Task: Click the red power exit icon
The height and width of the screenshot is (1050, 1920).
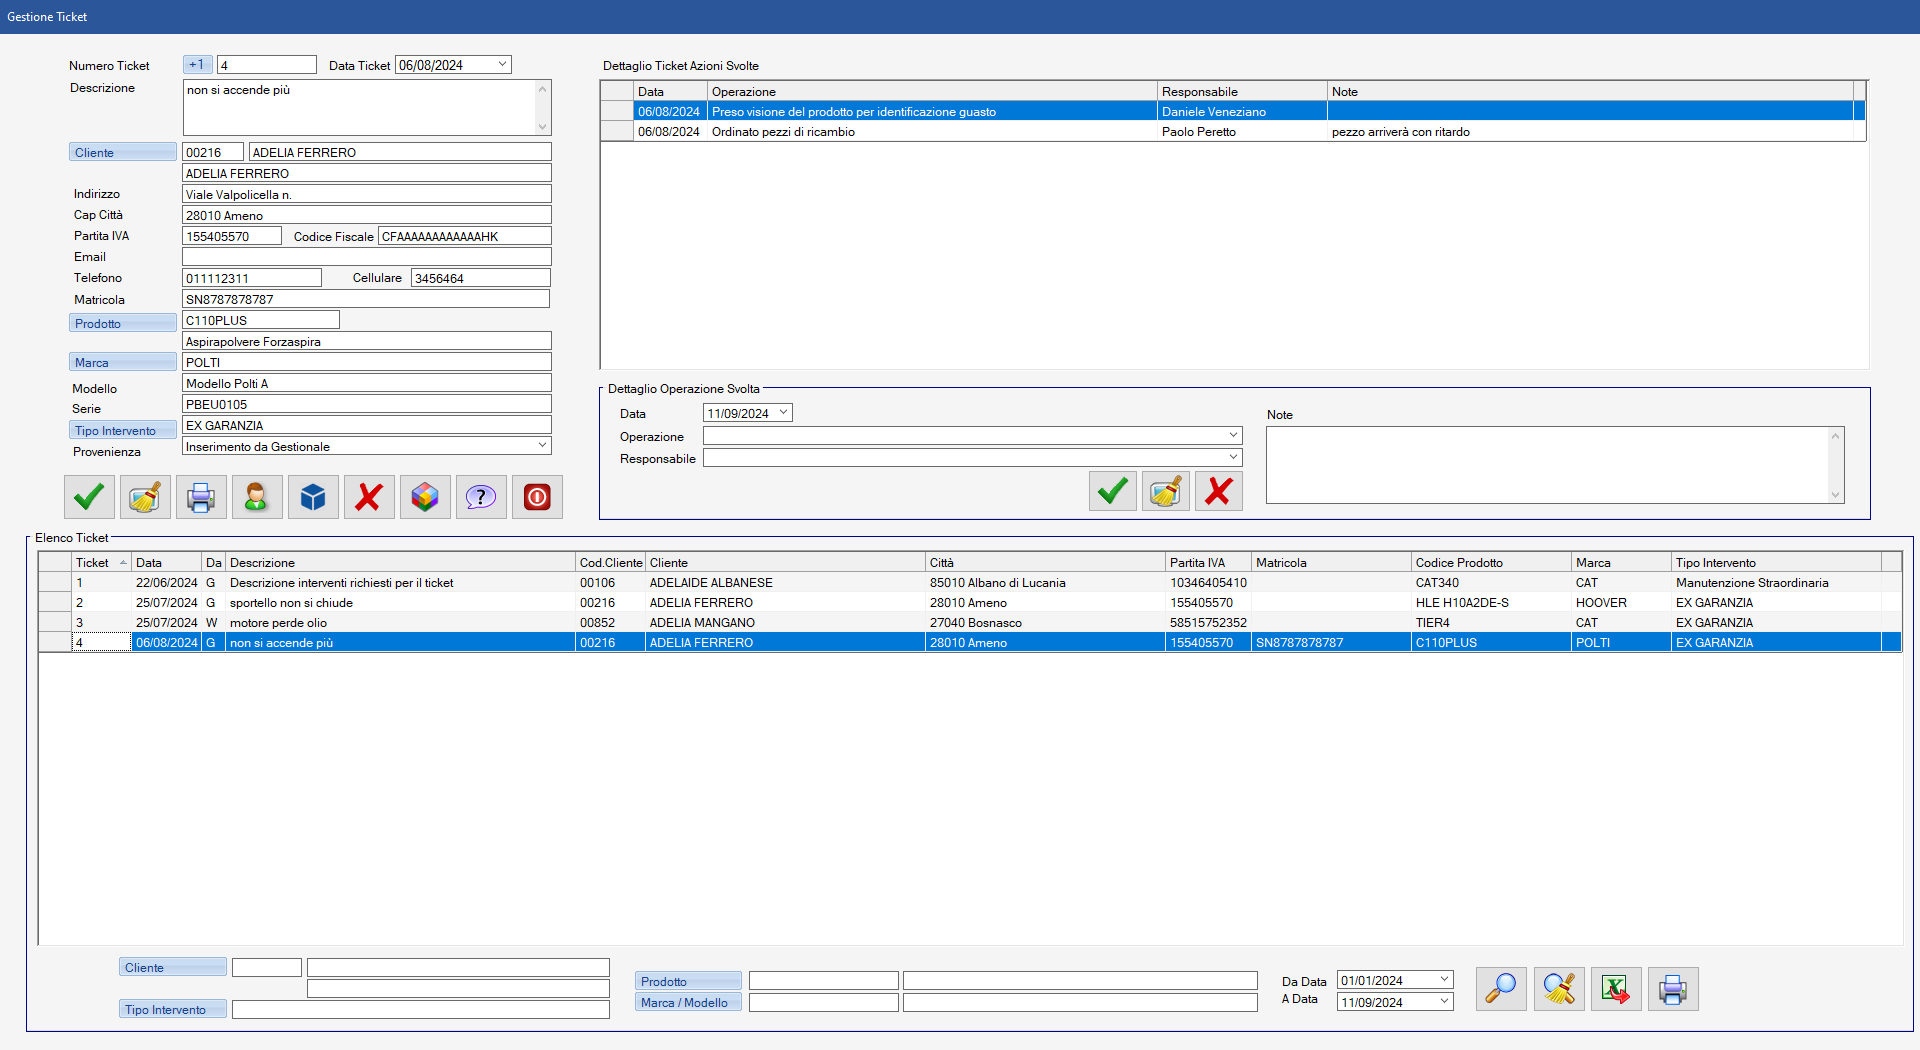Action: 537,497
